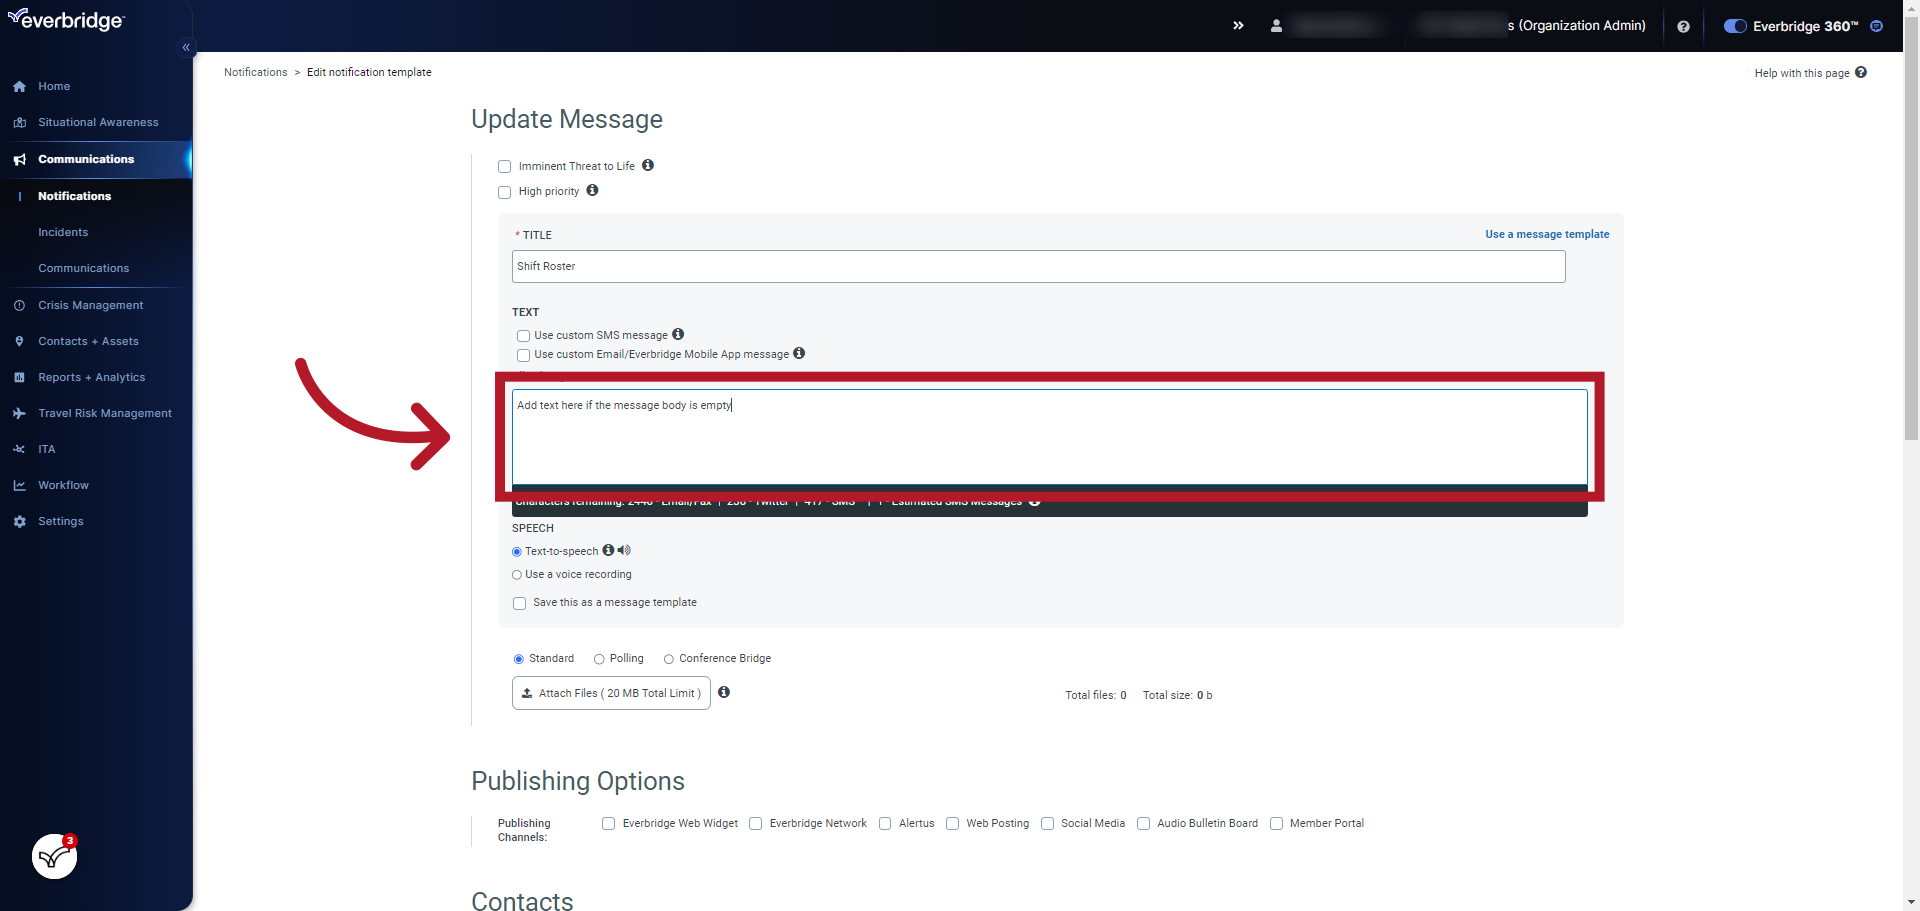
Task: Open the Workflow sidebar icon
Action: tap(19, 485)
